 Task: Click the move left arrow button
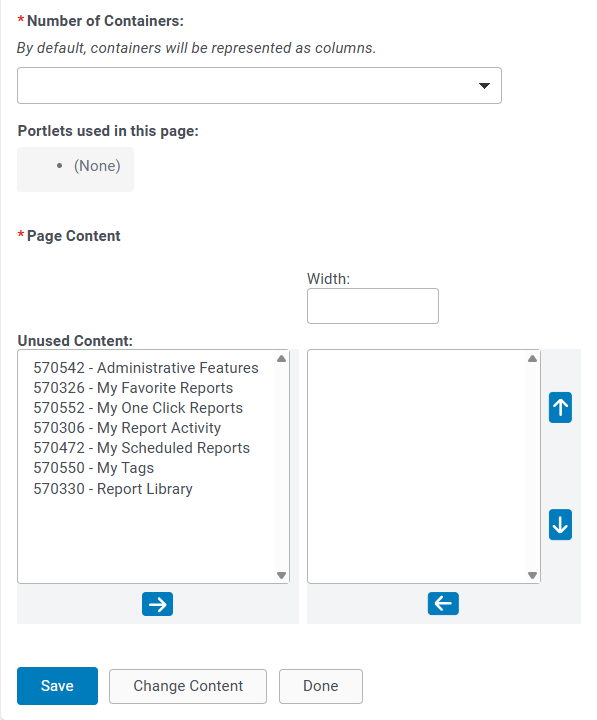(x=443, y=603)
